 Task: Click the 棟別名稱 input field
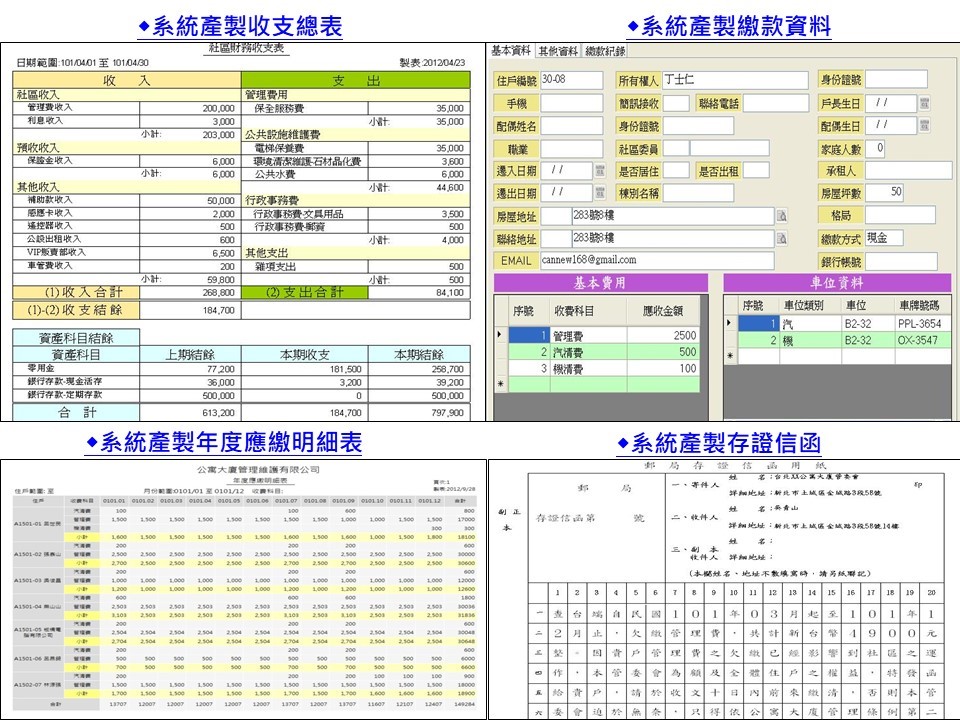coord(698,193)
